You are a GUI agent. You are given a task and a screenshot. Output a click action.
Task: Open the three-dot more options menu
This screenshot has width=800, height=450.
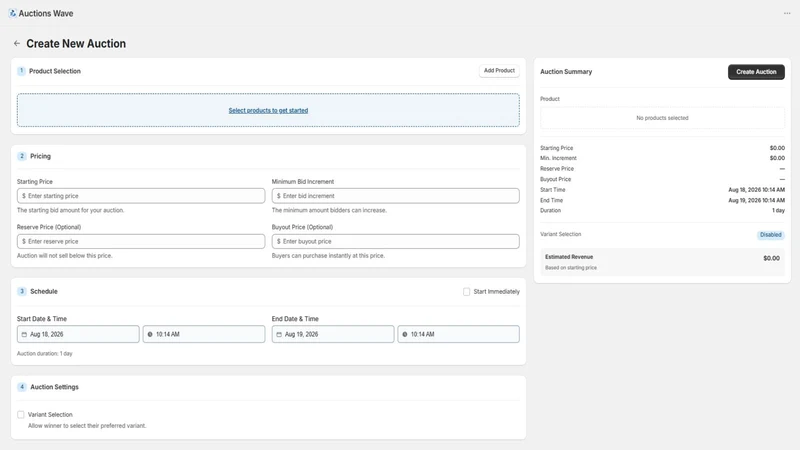pos(787,13)
